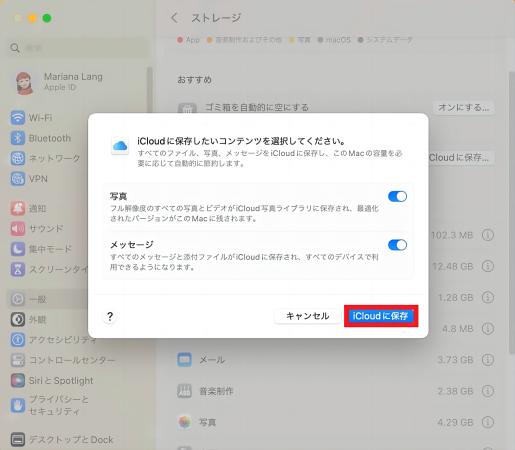Screen dimensions: 515x450
Task: Open サウンド speaker icon in sidebar
Action: coord(18,229)
